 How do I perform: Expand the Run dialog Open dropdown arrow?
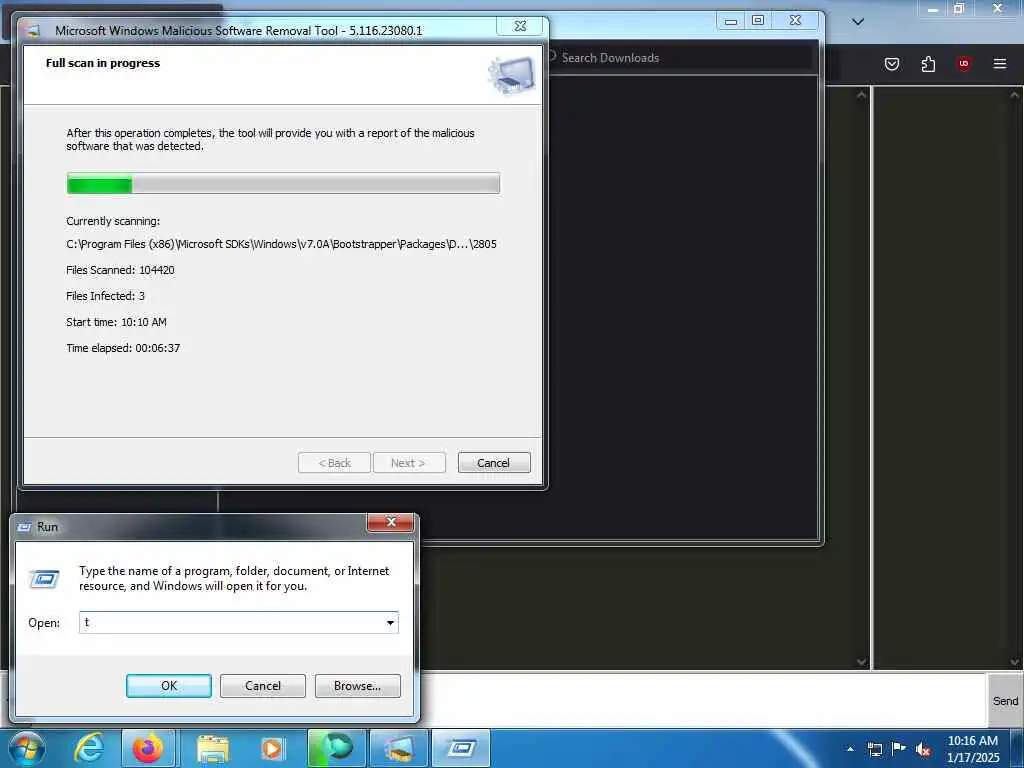coord(390,622)
